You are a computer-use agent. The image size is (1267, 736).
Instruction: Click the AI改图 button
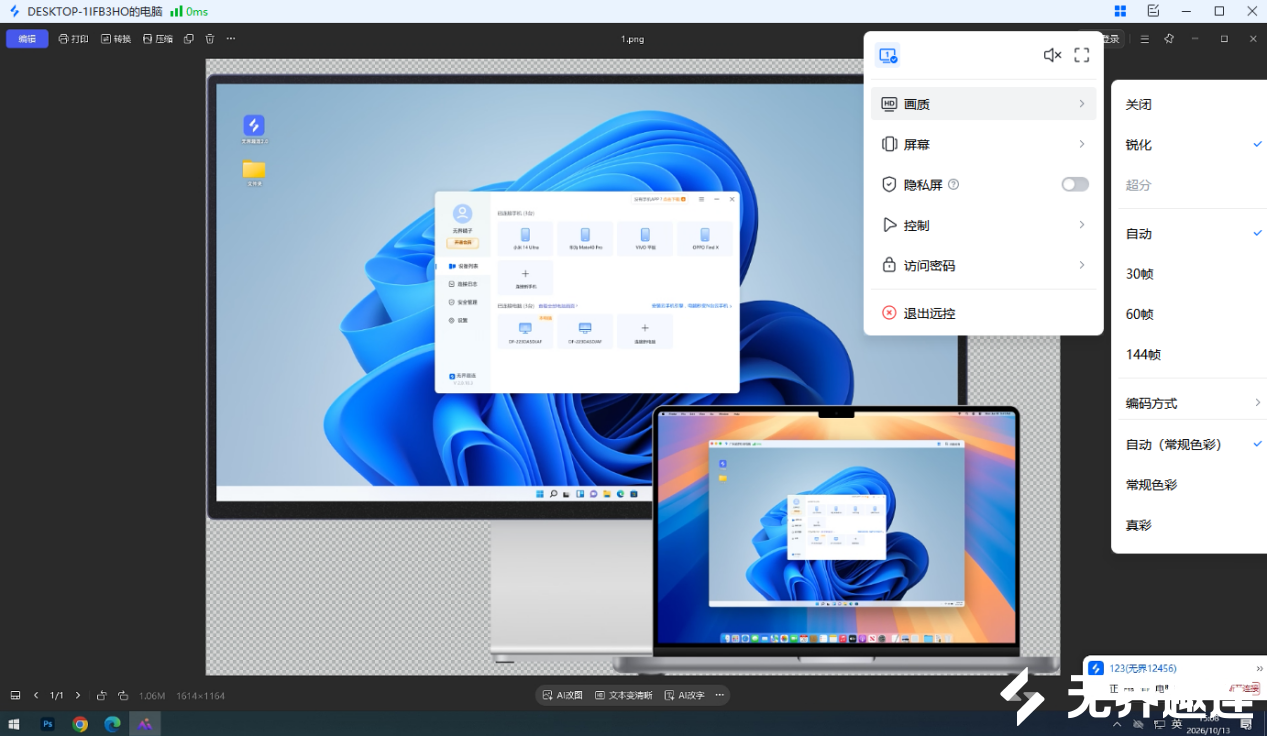562,695
